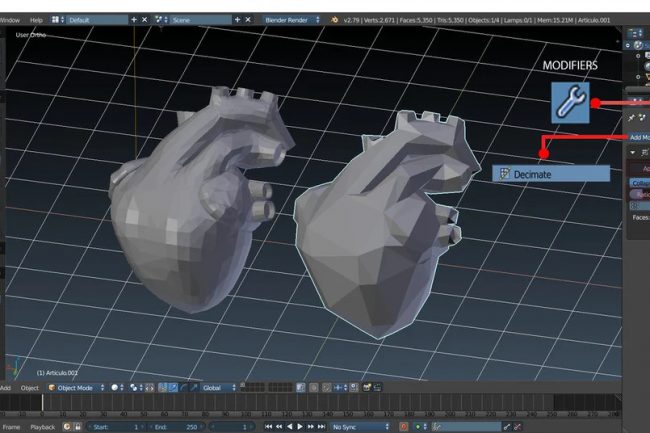Jump to the next keyframe
This screenshot has height=433, width=650.
pyautogui.click(x=310, y=427)
